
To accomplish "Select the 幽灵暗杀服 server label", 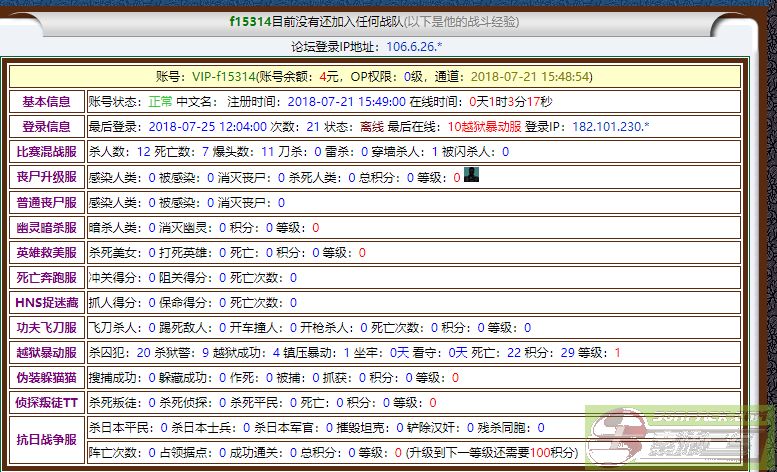I will 46,227.
